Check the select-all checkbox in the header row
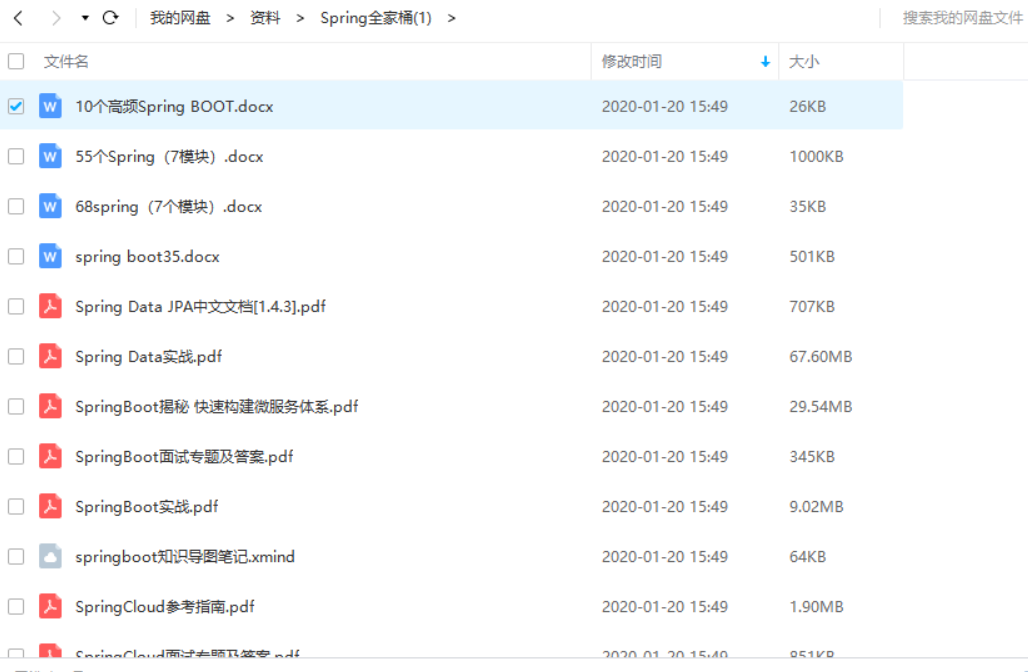This screenshot has height=672, width=1028. (15, 61)
